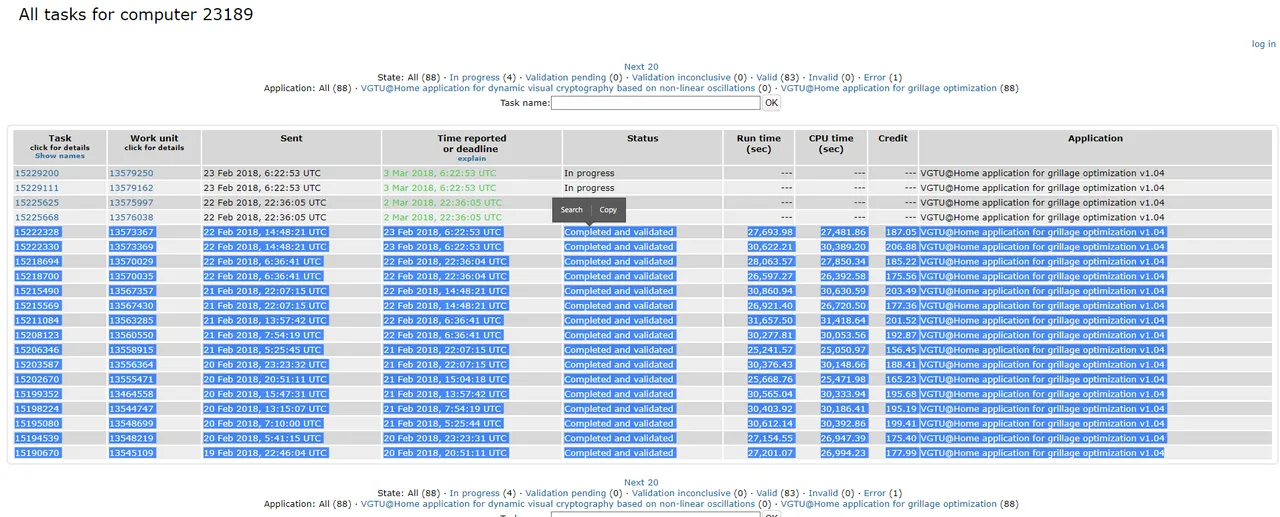Open task 15229111 details

pos(37,188)
